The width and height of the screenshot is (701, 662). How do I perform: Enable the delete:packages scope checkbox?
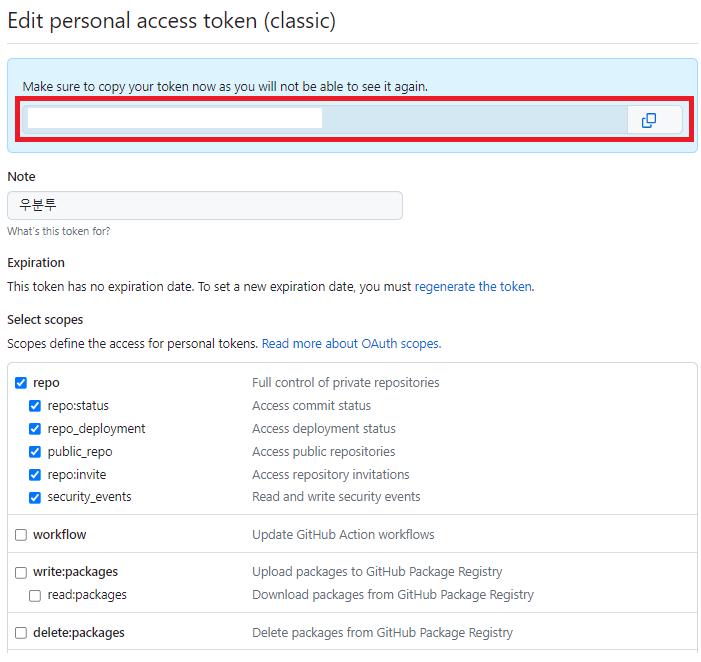(x=21, y=633)
